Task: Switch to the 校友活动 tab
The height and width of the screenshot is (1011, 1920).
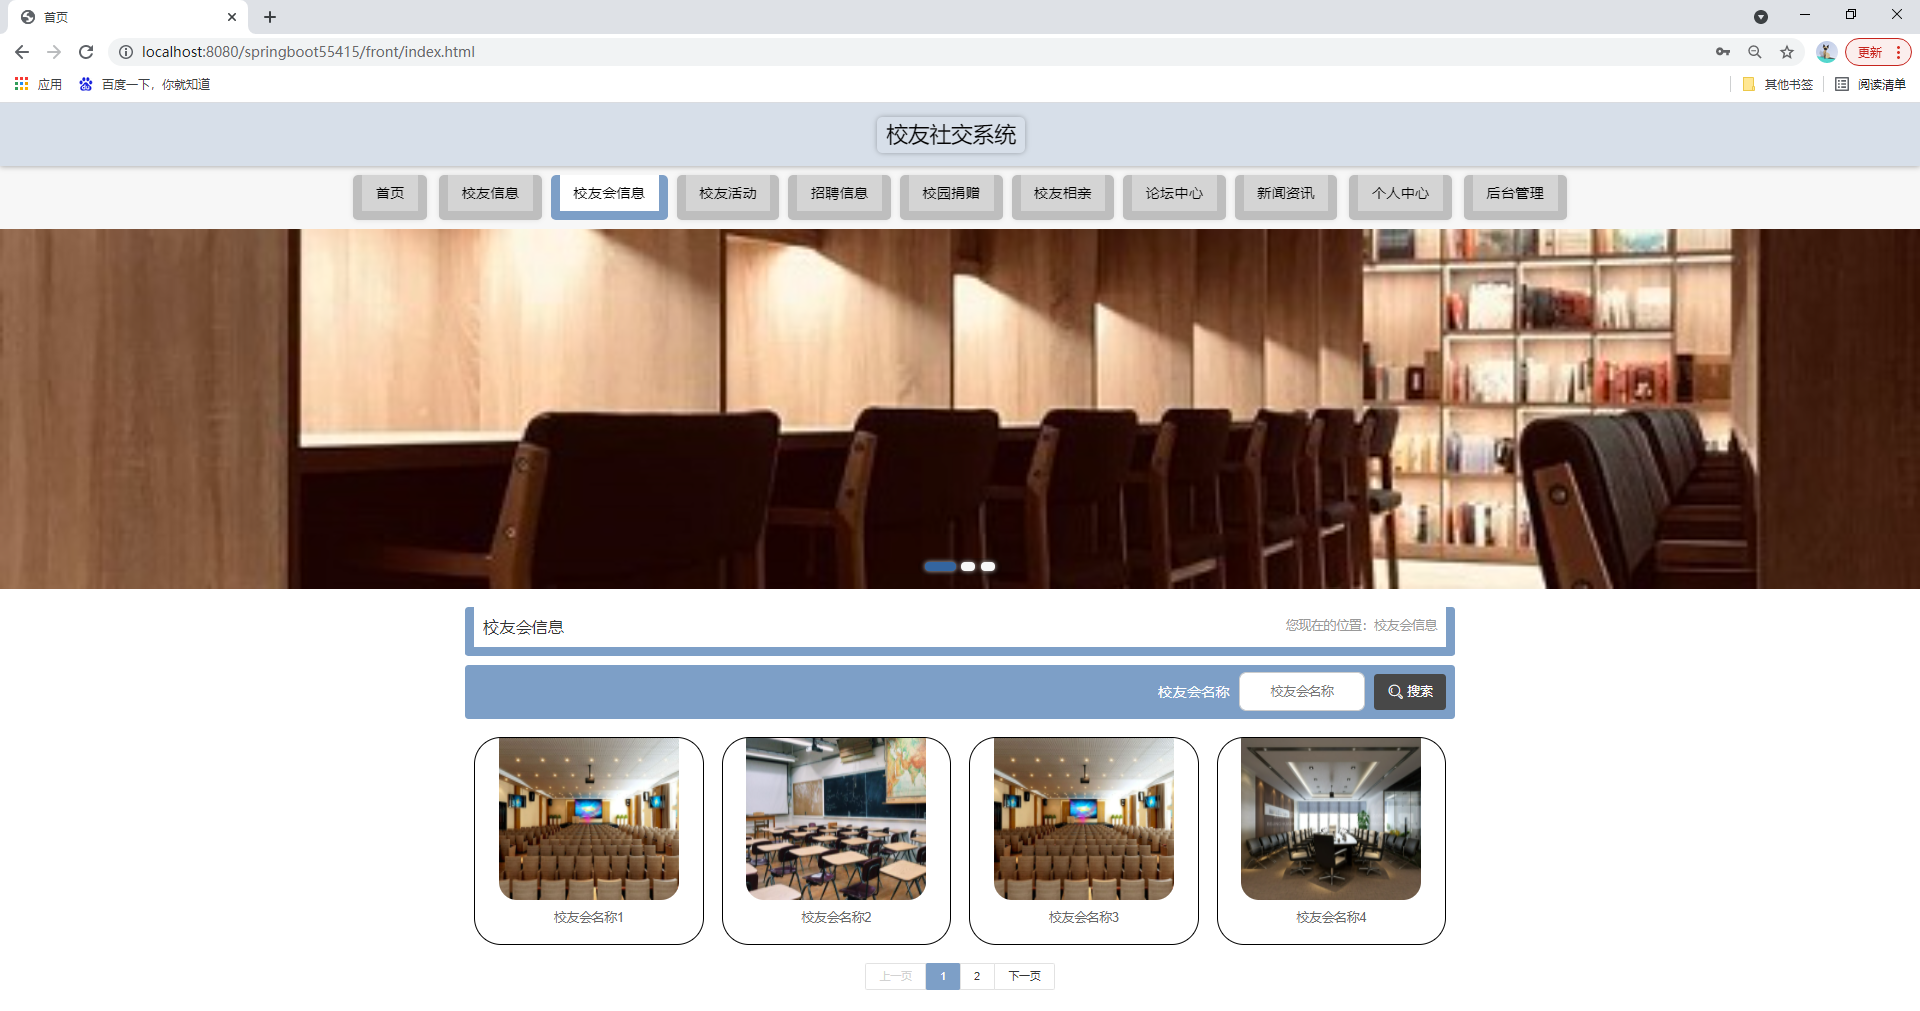Action: click(x=727, y=193)
